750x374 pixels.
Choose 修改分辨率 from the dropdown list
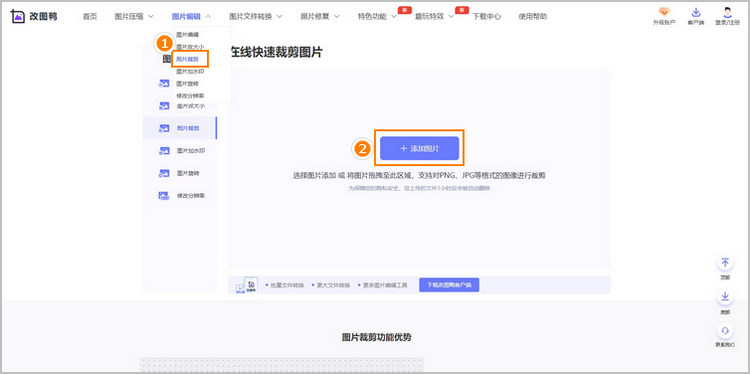[x=190, y=96]
